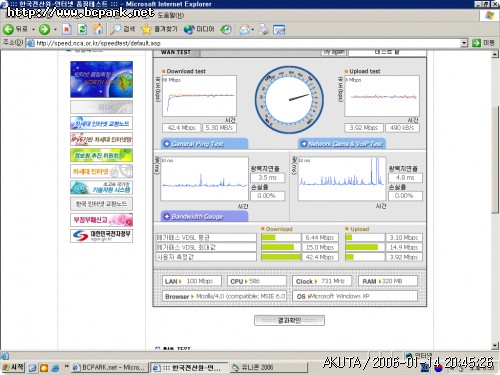
Task: Go to the home page via house icon
Action: [98, 29]
